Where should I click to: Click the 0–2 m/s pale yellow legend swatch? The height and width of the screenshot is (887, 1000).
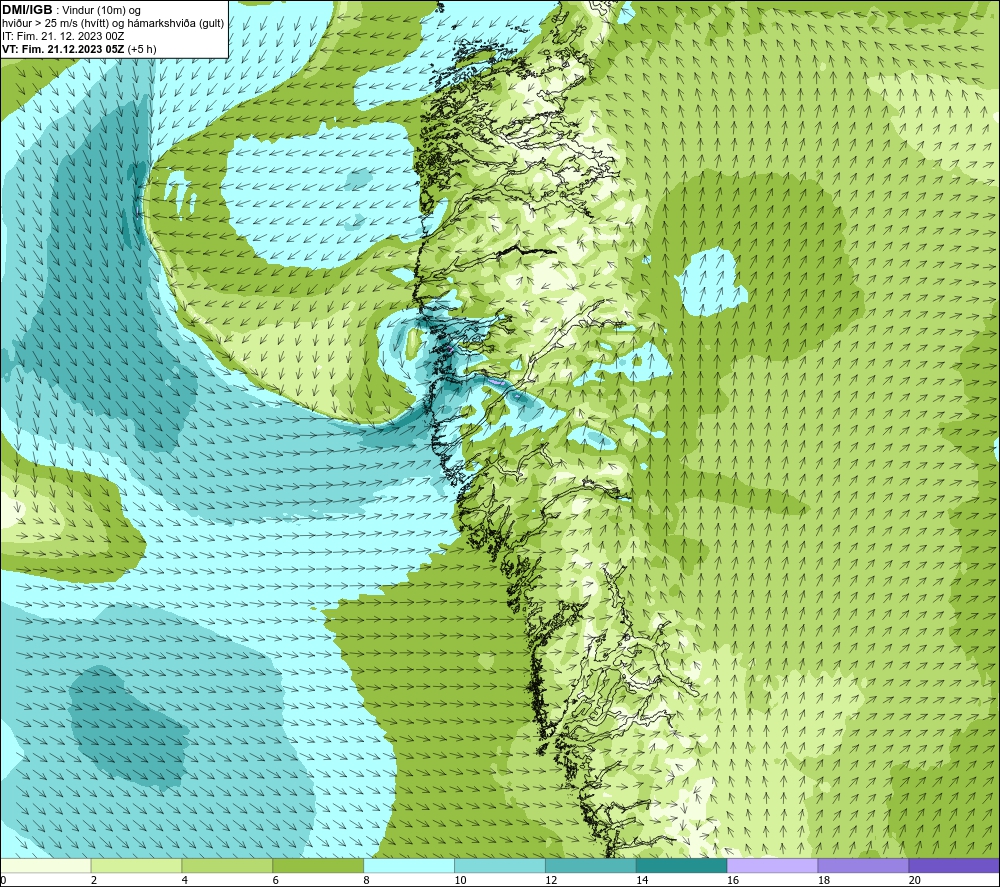click(x=46, y=866)
